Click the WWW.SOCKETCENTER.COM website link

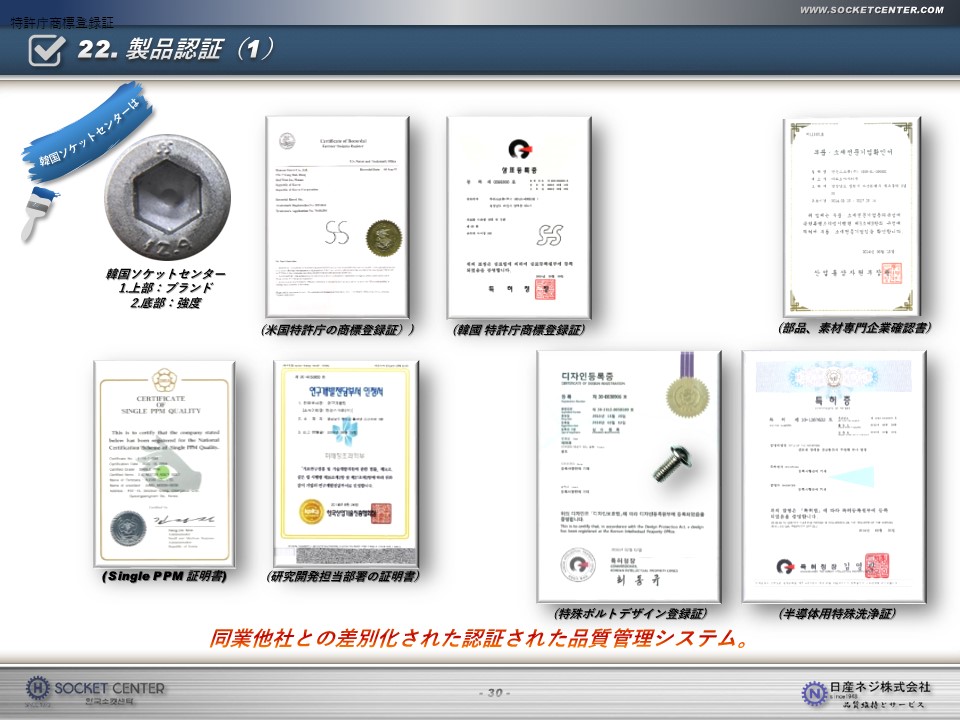(x=872, y=10)
